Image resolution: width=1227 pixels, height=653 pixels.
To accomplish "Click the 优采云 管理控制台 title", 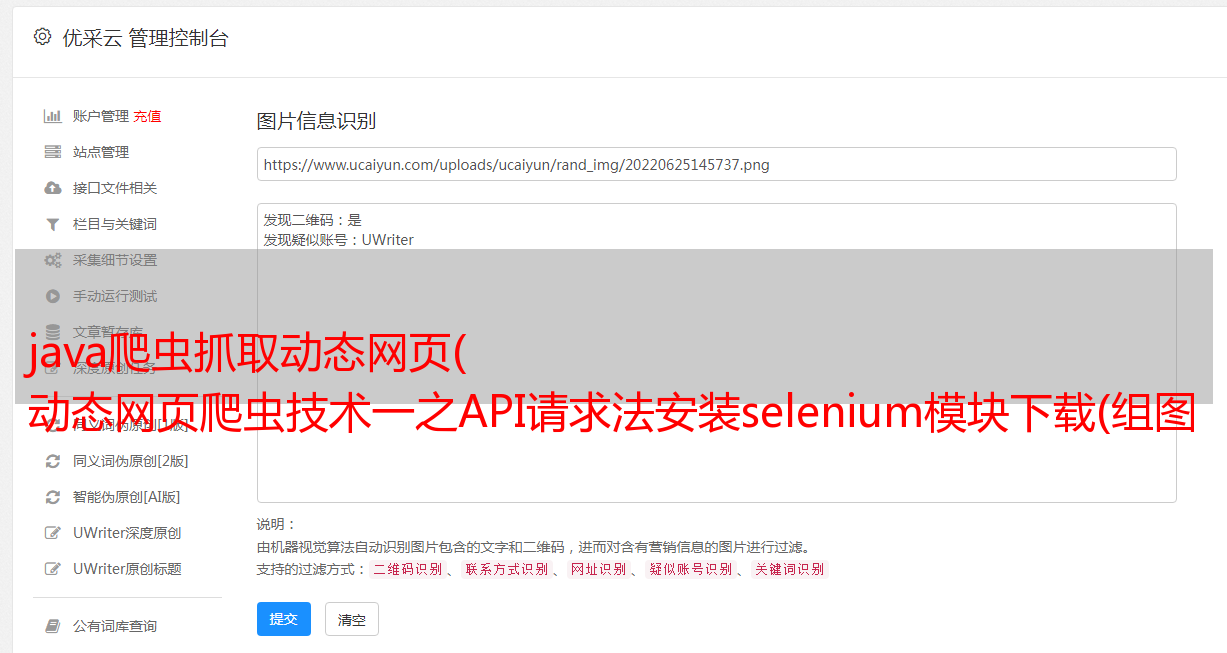I will [145, 38].
